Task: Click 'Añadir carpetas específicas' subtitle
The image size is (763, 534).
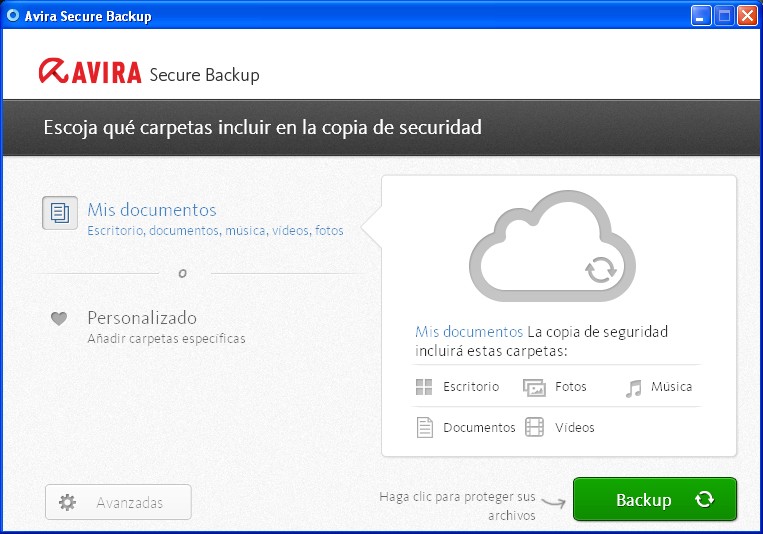Action: (166, 338)
